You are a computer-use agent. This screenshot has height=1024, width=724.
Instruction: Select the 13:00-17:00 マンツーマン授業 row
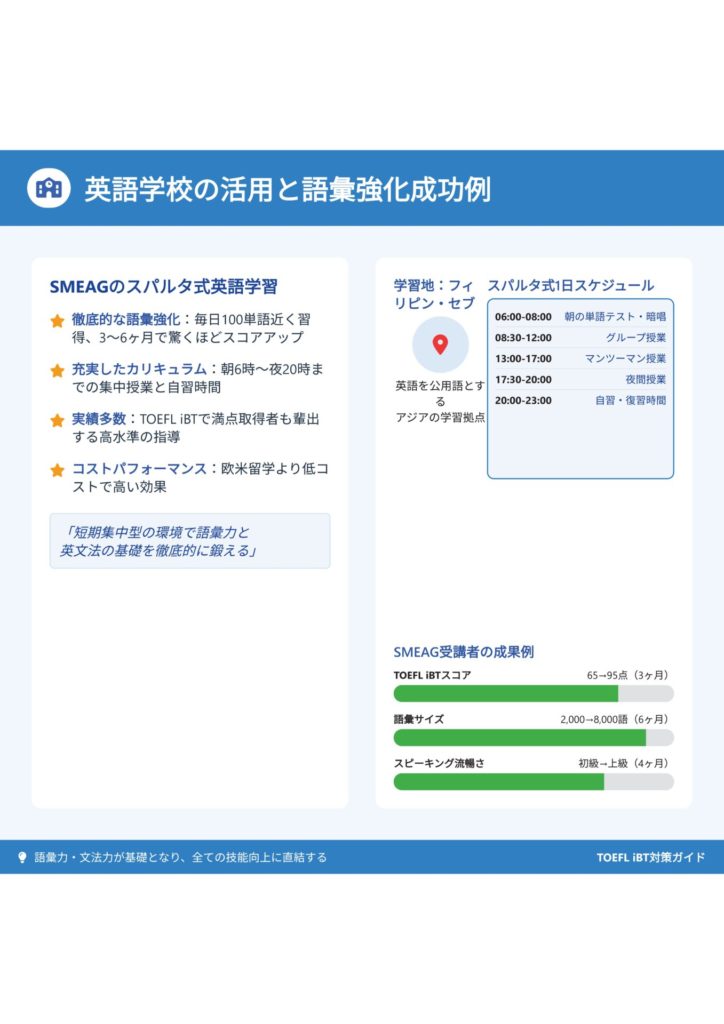click(x=580, y=359)
